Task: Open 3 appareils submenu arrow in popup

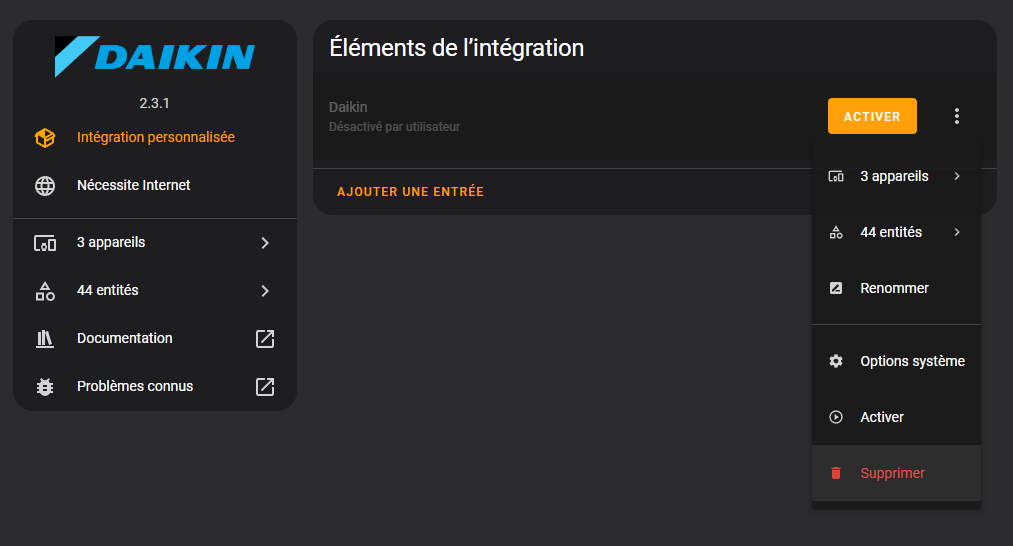Action: [957, 176]
